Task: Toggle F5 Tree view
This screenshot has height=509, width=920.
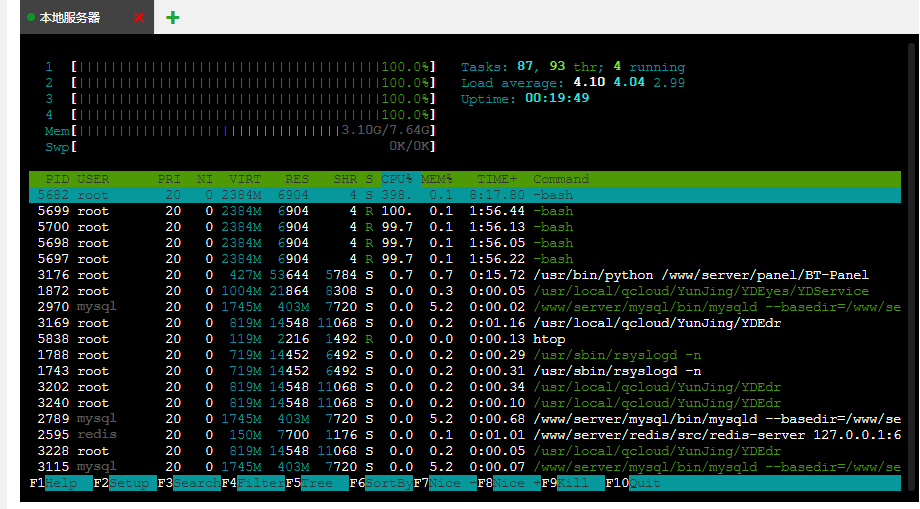Action: [x=317, y=483]
